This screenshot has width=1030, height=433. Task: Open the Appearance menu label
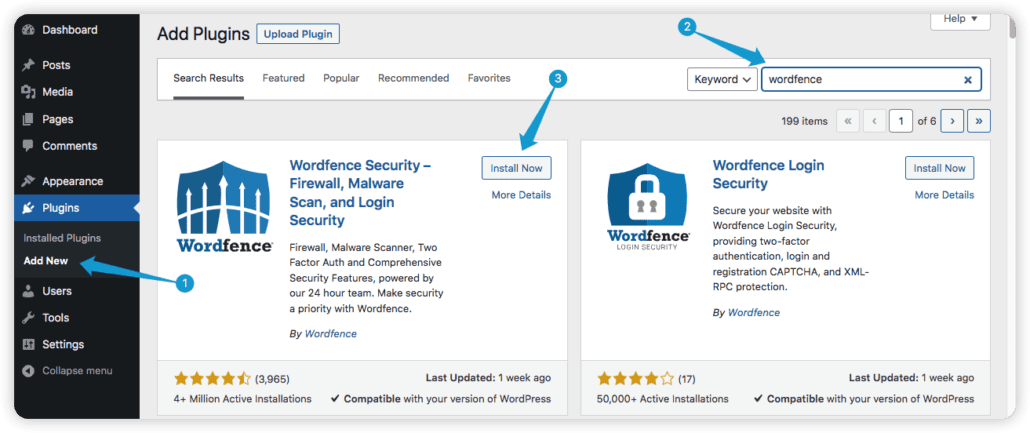(72, 181)
